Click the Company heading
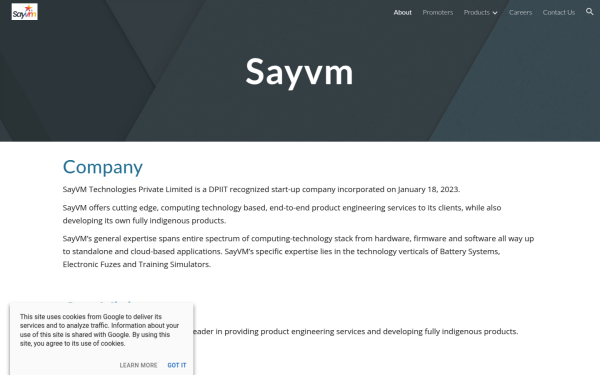 coord(103,167)
